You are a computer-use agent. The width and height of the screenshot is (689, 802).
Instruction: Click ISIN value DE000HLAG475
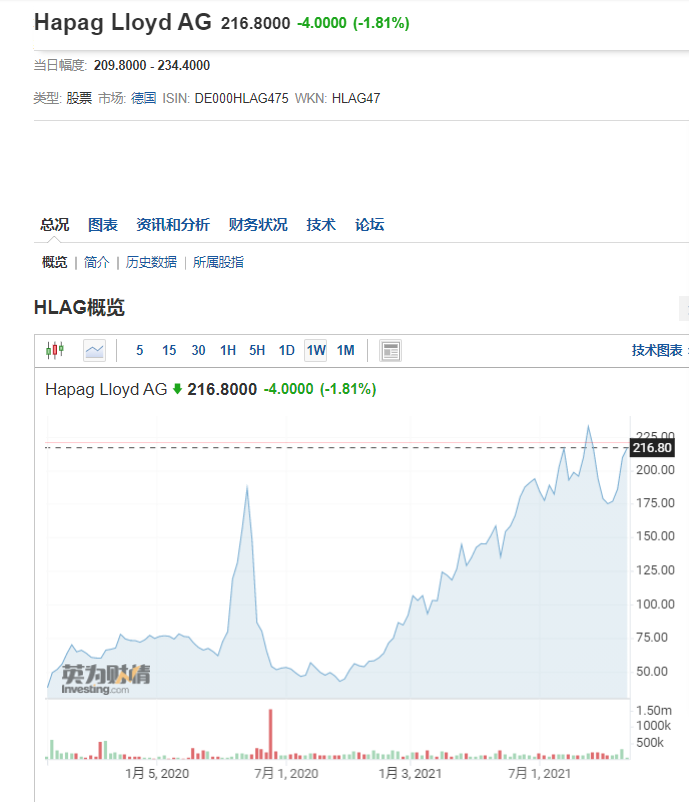pos(241,98)
